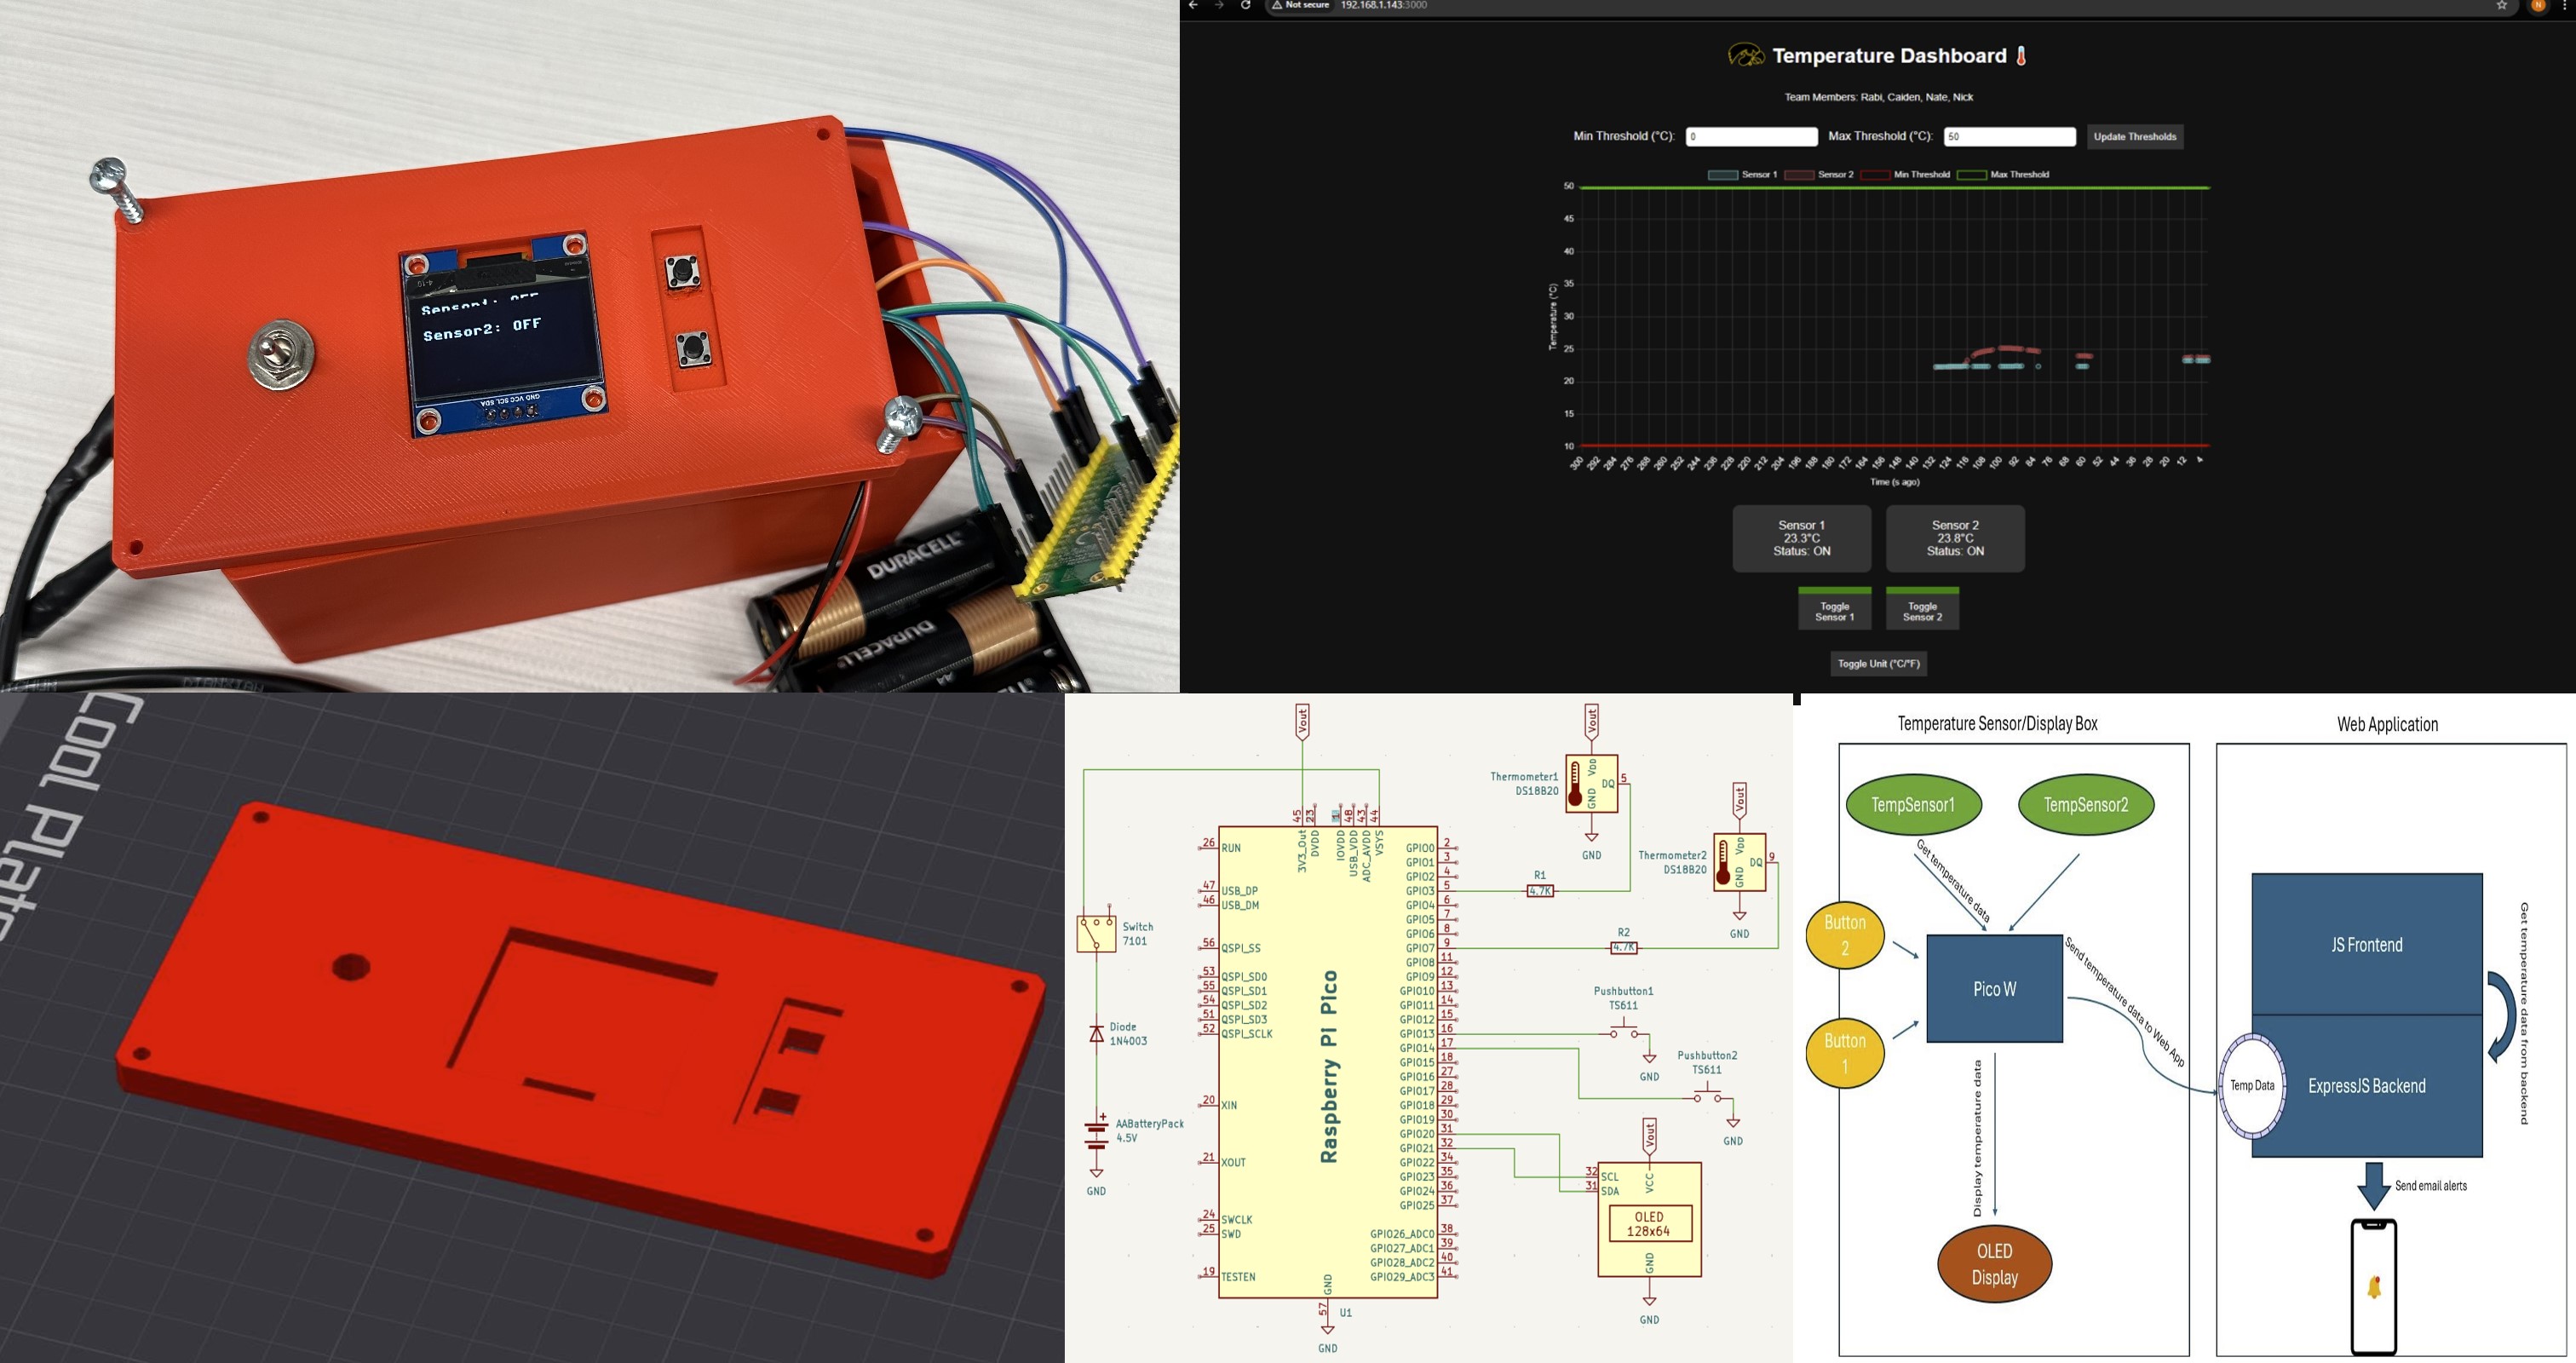Image resolution: width=2576 pixels, height=1363 pixels.
Task: Bookmark the page with the star icon
Action: tap(2501, 5)
